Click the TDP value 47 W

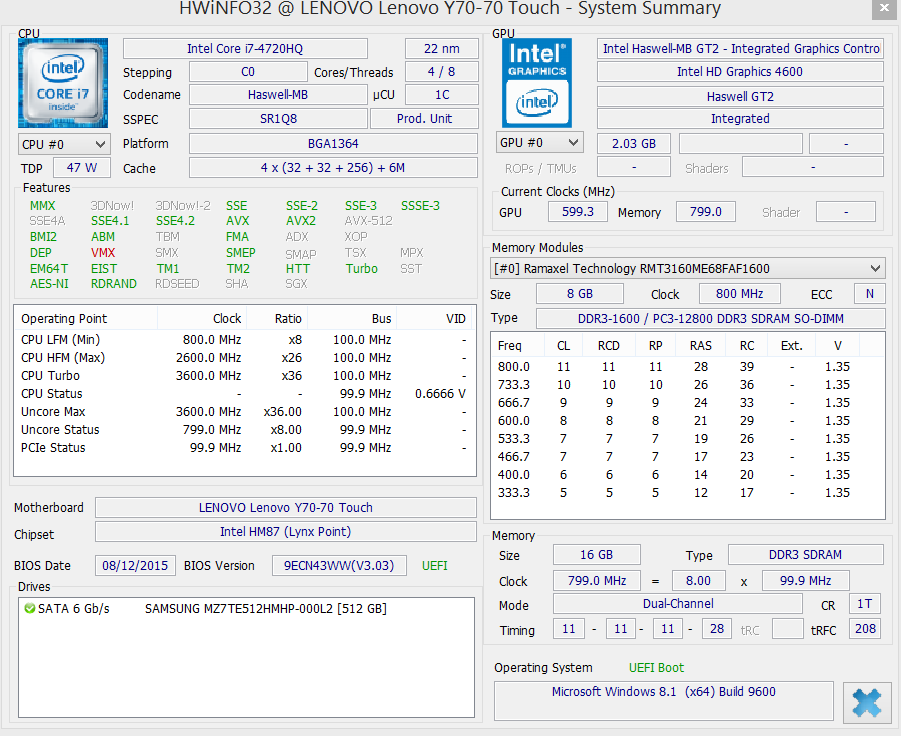click(x=82, y=168)
